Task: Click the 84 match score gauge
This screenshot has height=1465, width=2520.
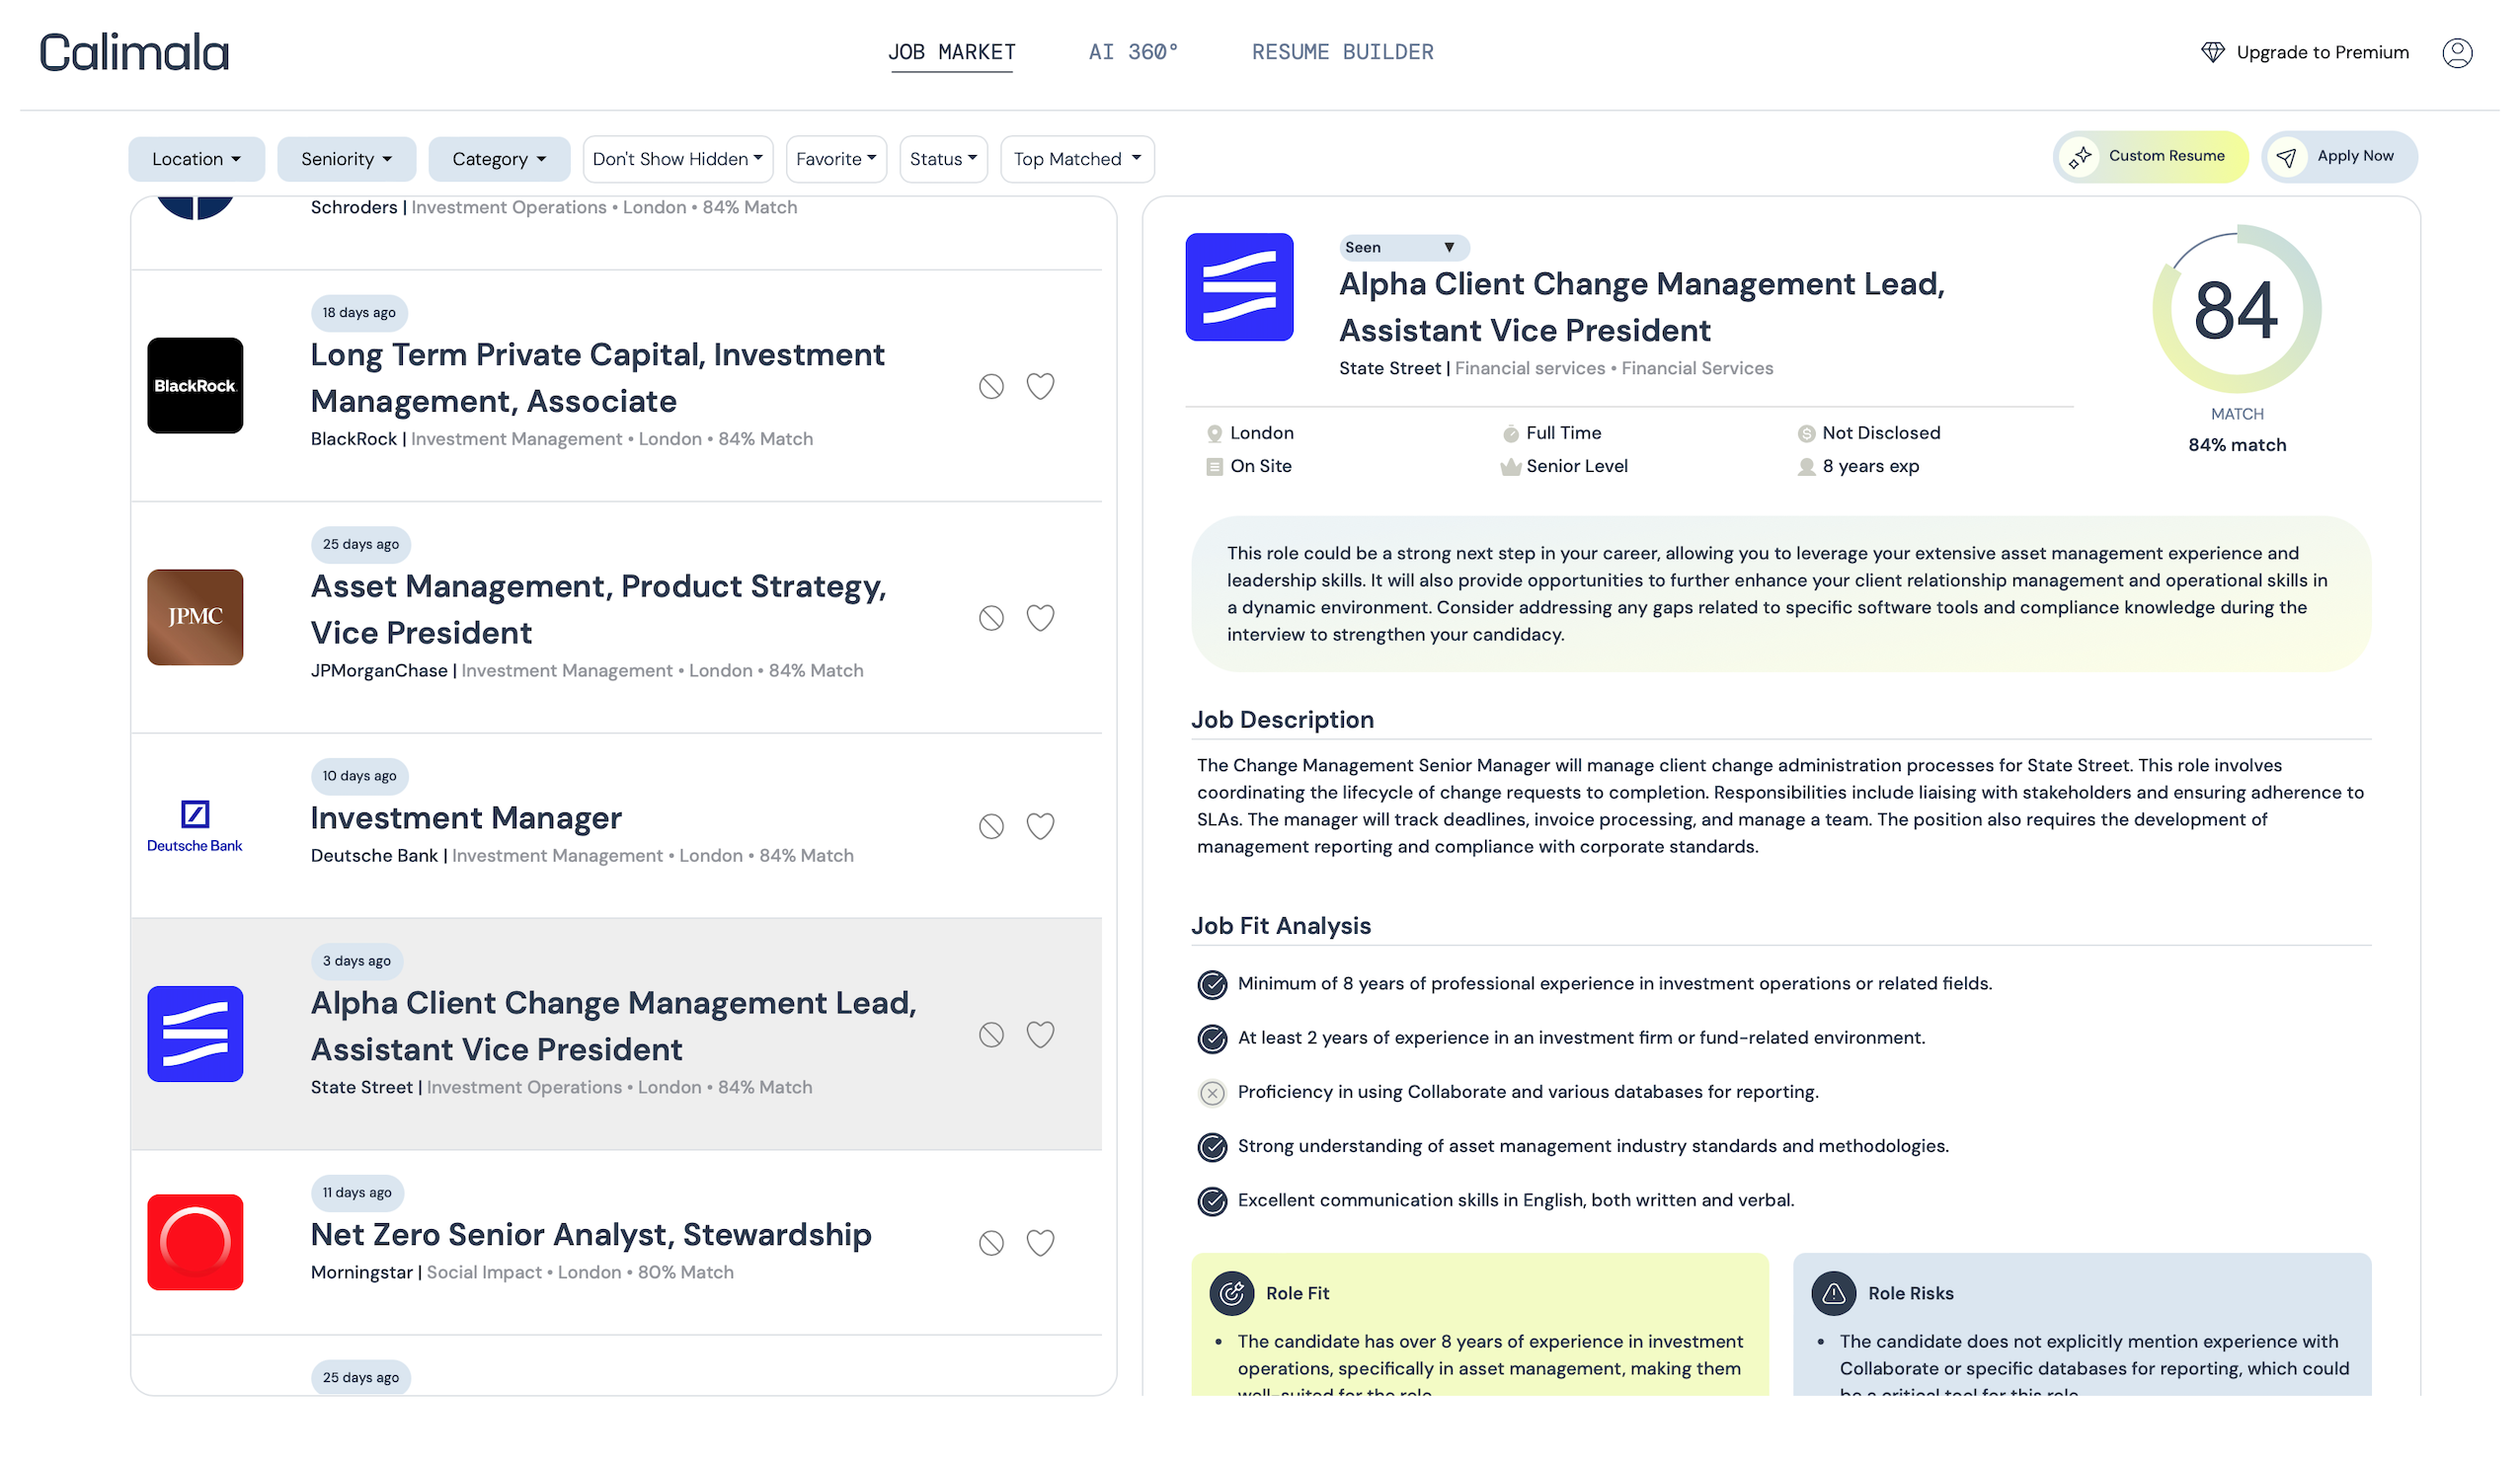Action: pos(2236,310)
